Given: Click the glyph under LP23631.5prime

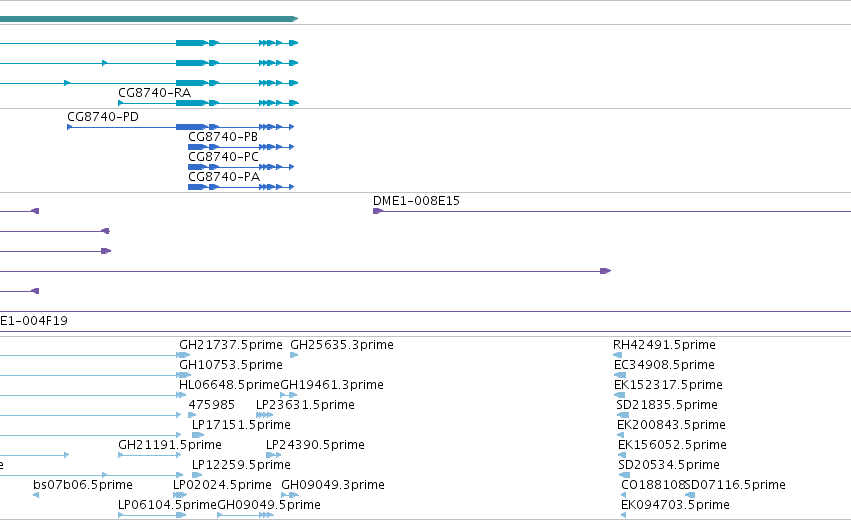Looking at the screenshot, I should (264, 415).
